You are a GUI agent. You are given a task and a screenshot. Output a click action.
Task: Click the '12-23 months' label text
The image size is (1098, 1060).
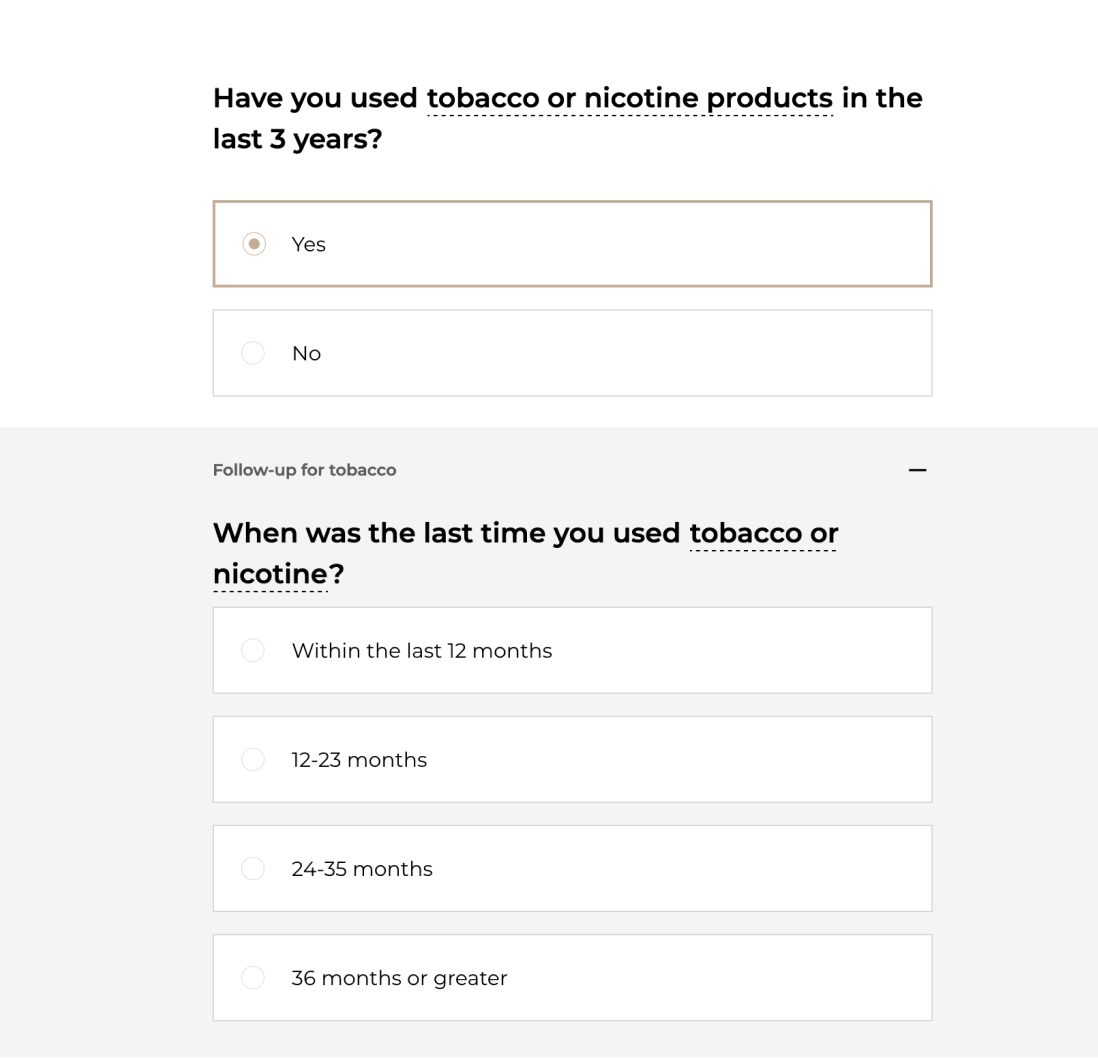click(359, 759)
